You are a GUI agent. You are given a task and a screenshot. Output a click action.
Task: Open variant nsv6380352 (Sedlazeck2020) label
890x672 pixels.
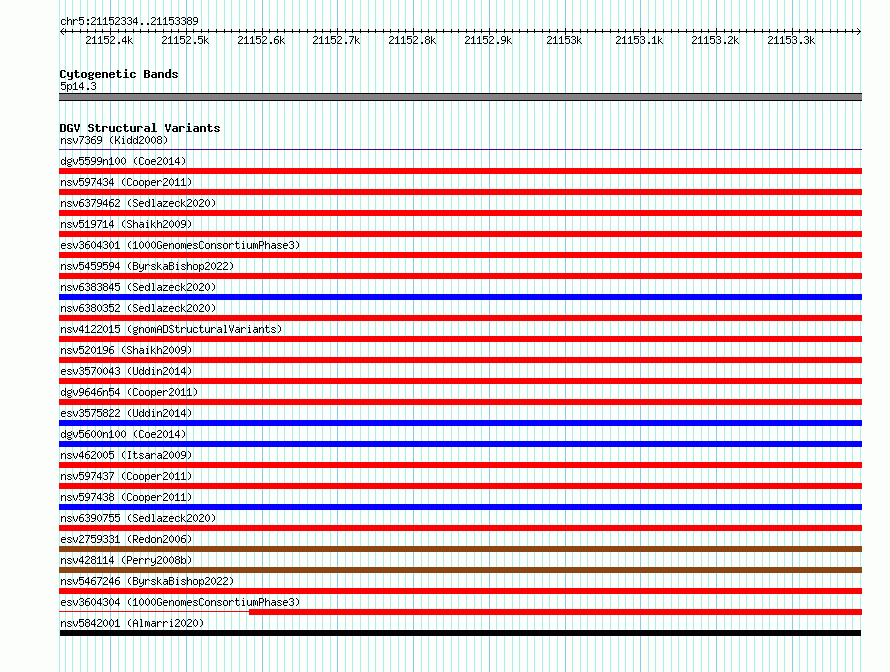click(x=138, y=308)
